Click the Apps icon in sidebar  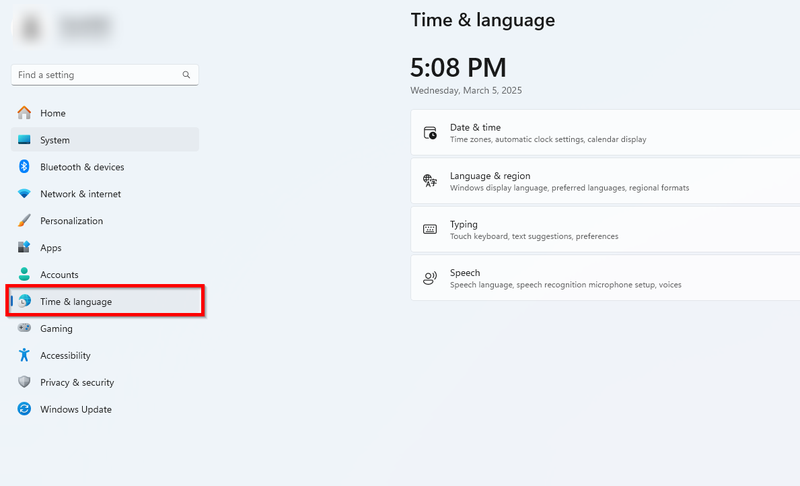coord(24,247)
